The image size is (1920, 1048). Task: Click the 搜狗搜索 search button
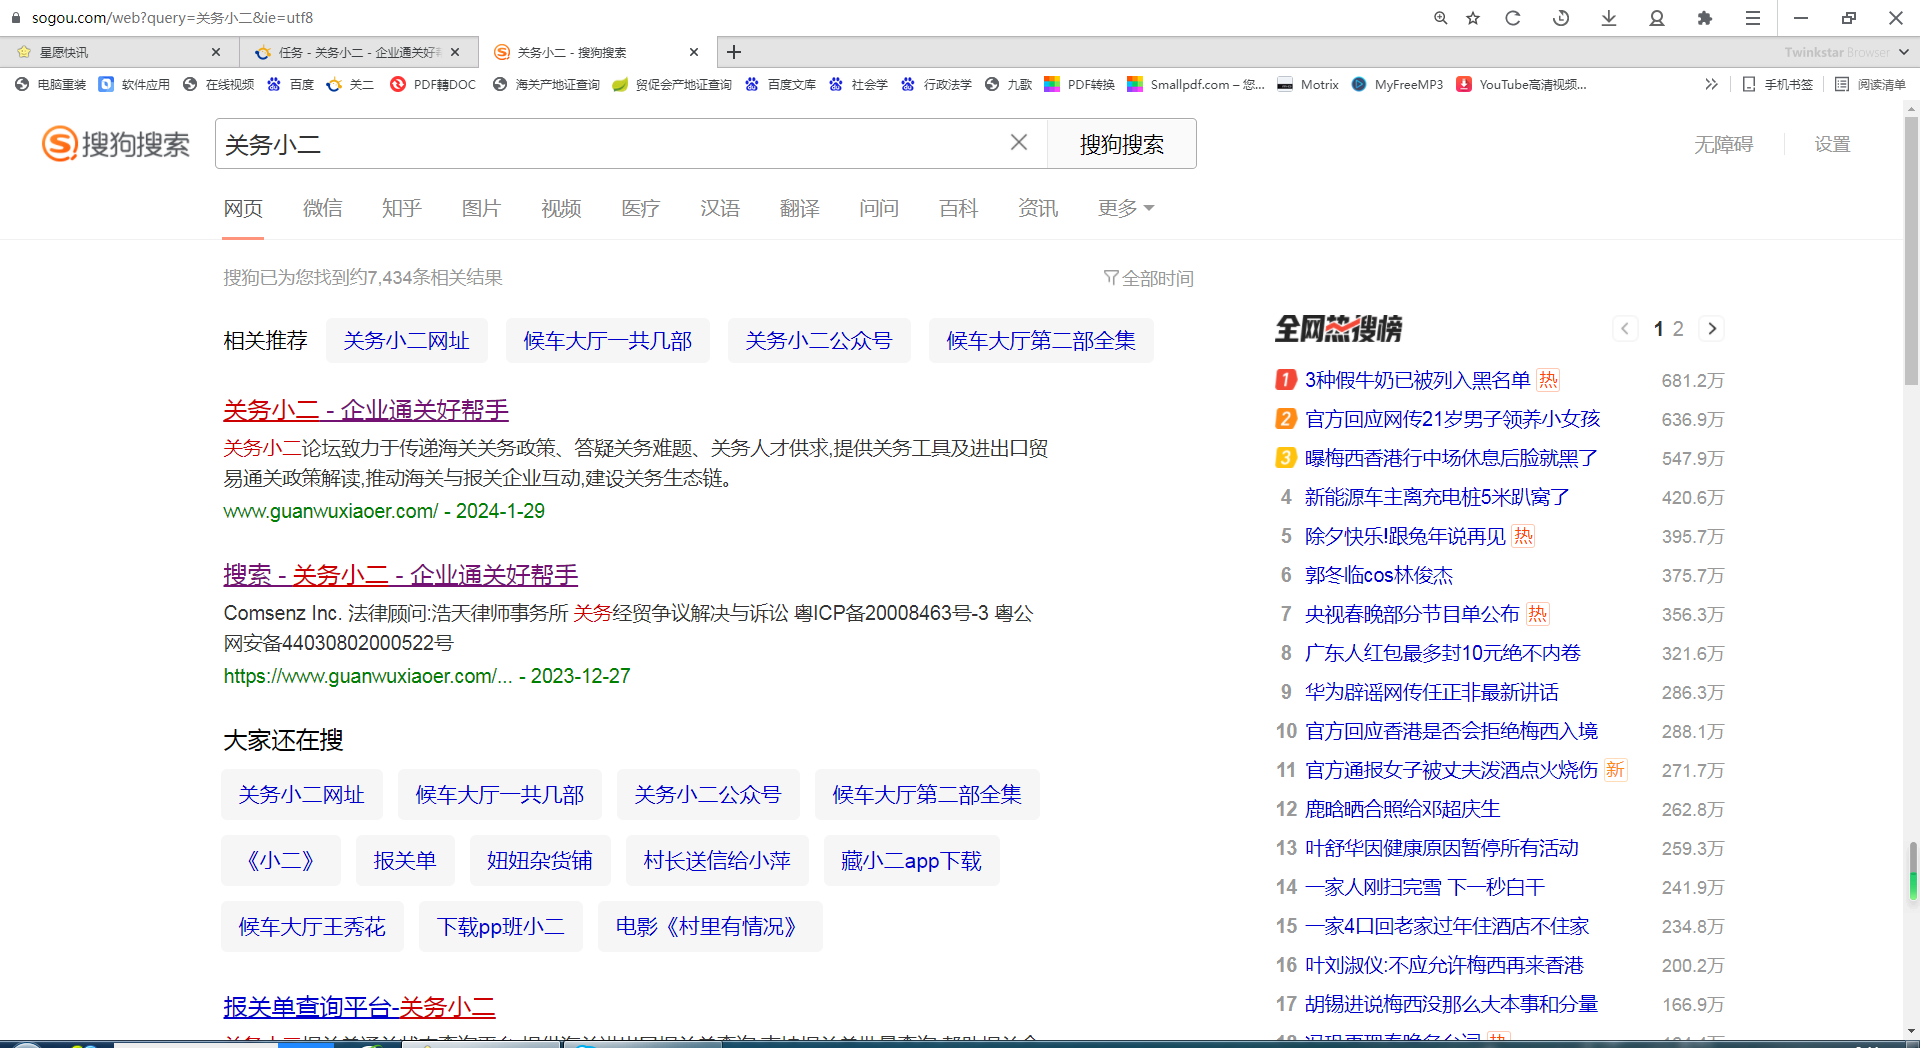pyautogui.click(x=1122, y=144)
